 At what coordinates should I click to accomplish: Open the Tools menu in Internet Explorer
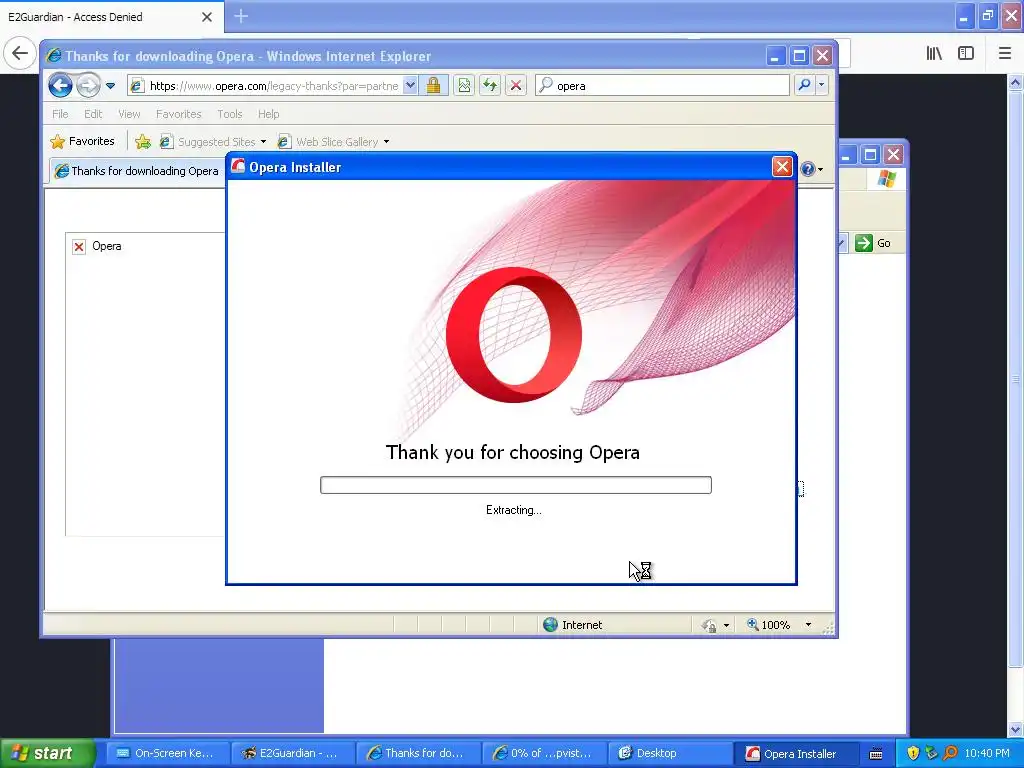tap(230, 114)
